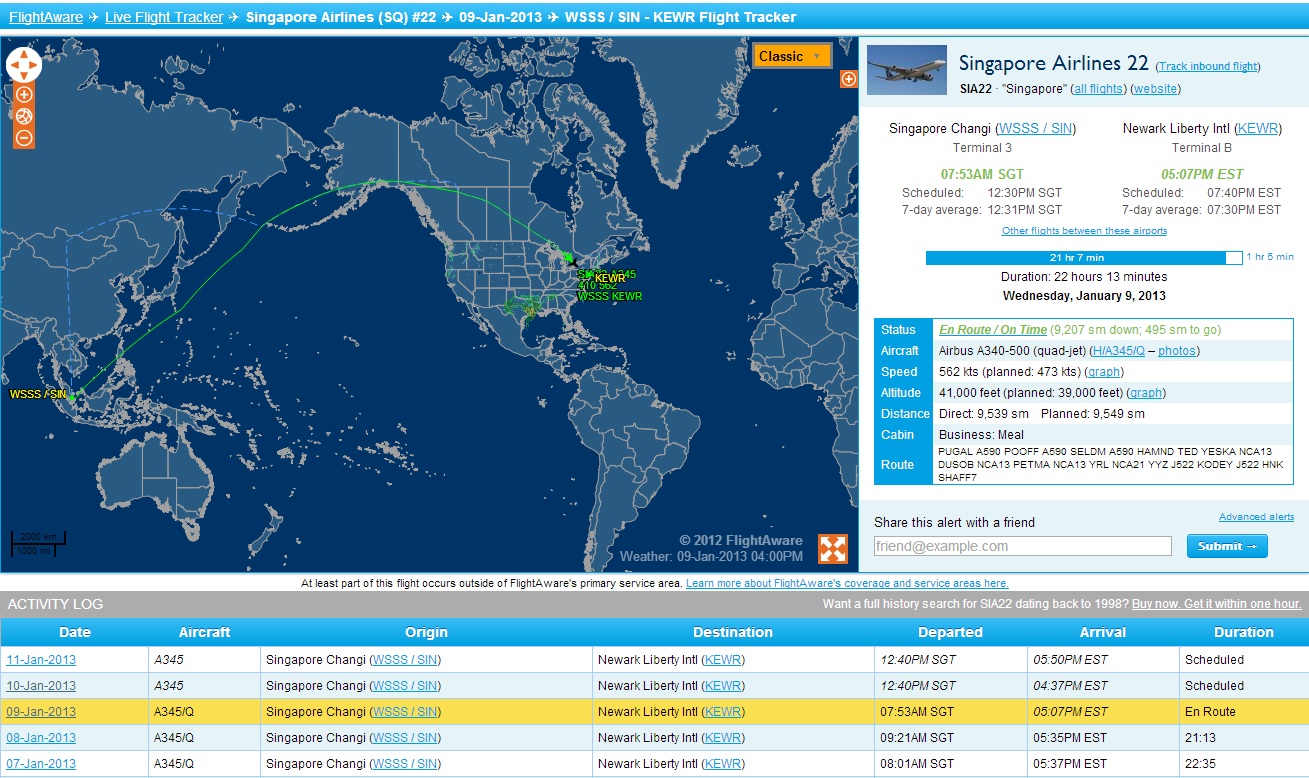Open the Classic map style dropdown
Image resolution: width=1309 pixels, height=778 pixels.
[x=792, y=57]
